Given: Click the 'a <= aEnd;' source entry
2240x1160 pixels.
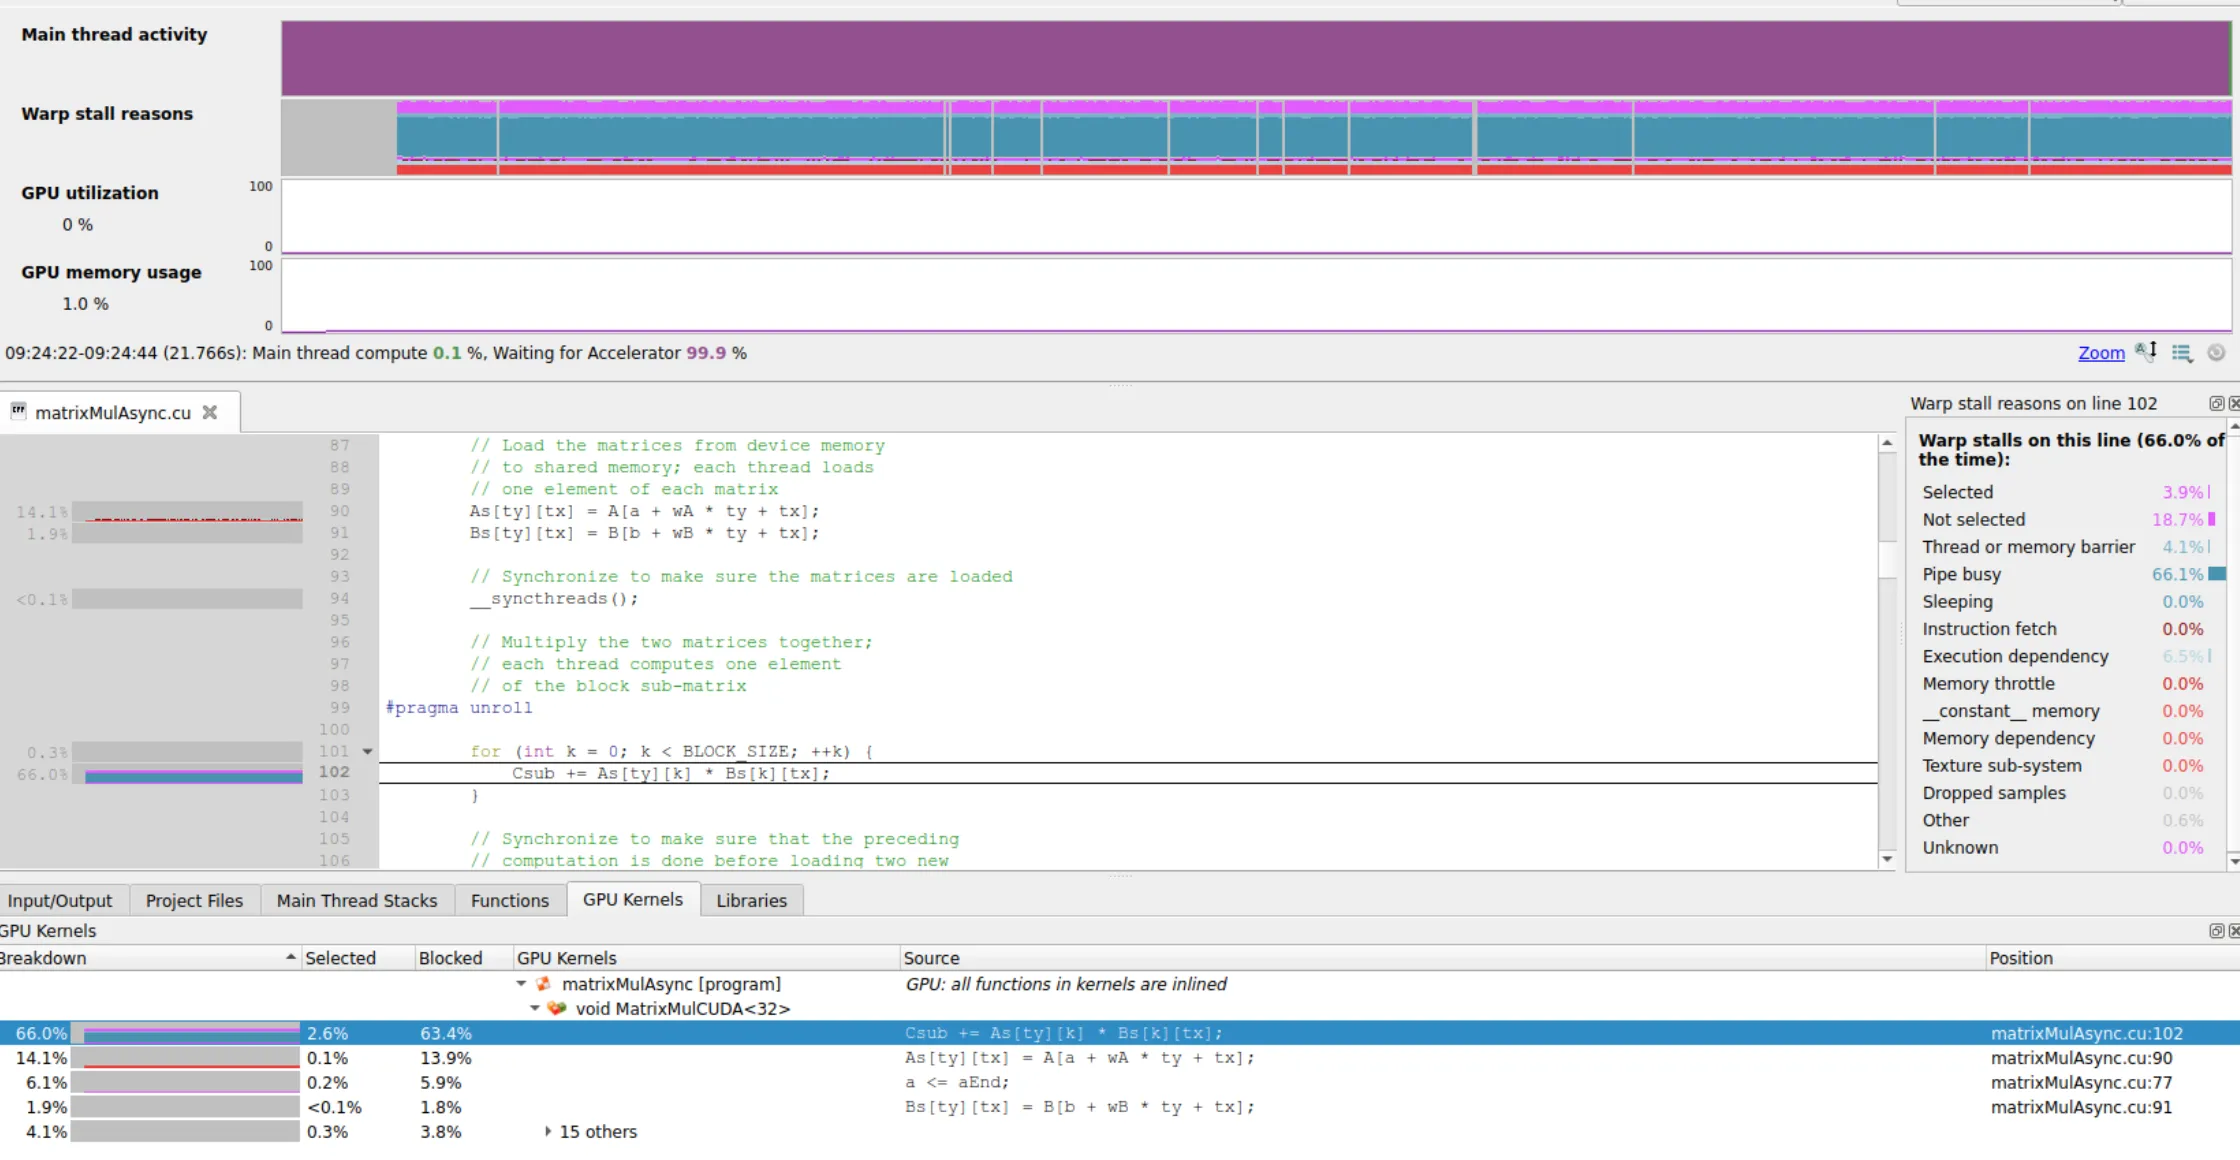Looking at the screenshot, I should (x=957, y=1083).
